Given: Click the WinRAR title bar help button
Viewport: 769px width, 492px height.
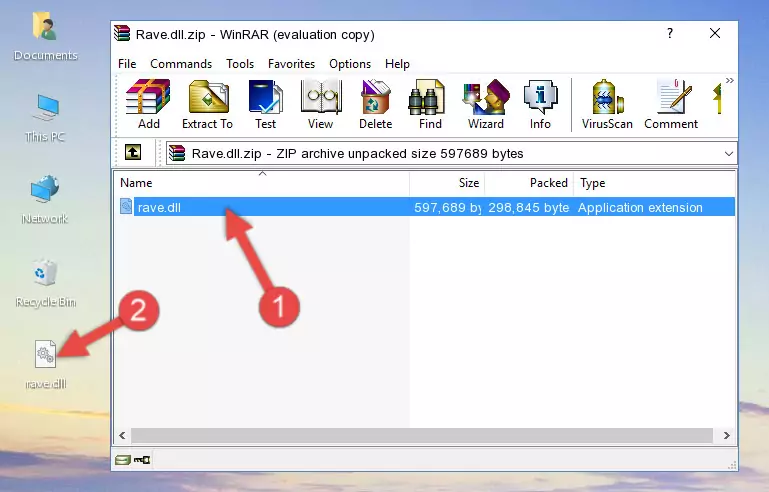Looking at the screenshot, I should point(670,33).
